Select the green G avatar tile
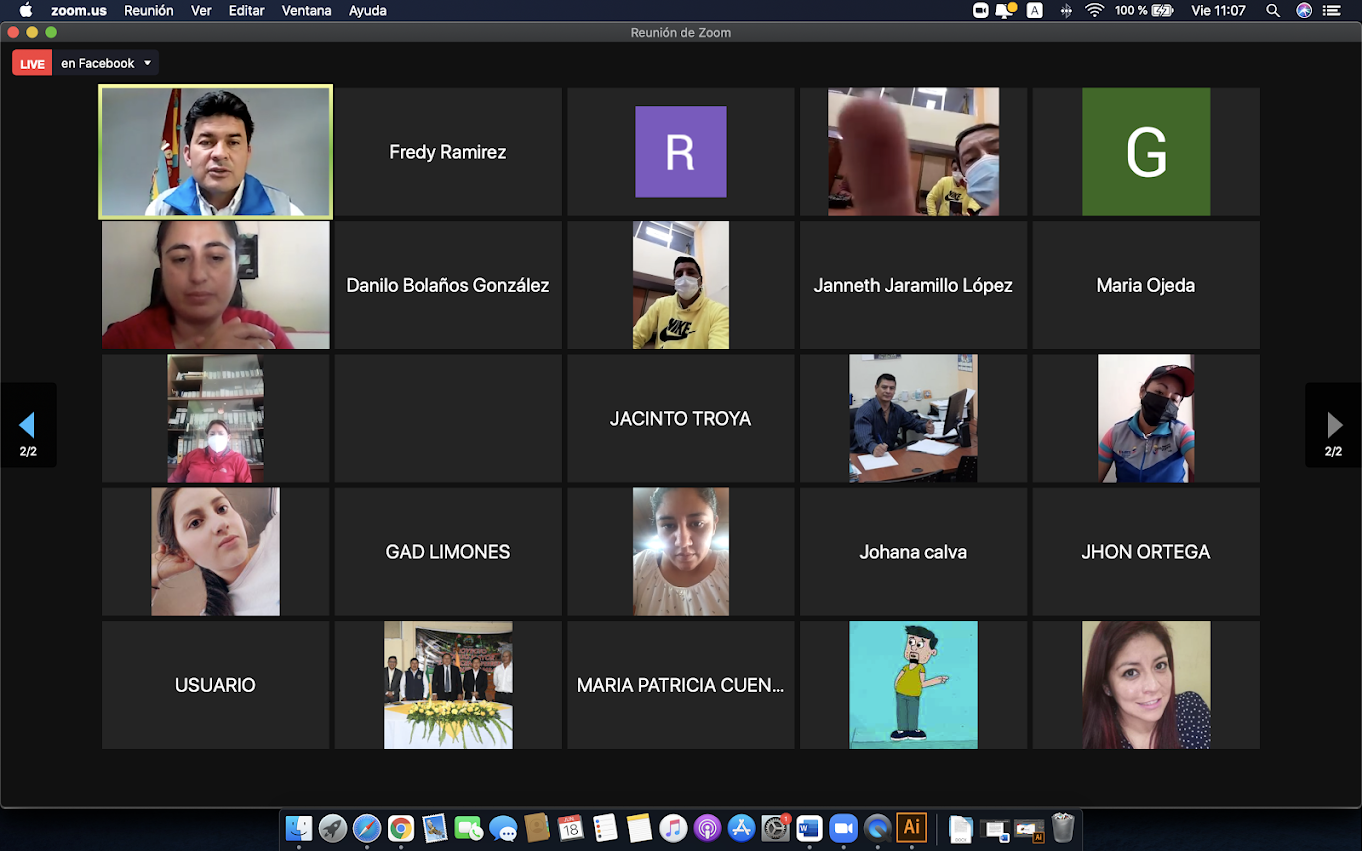This screenshot has width=1362, height=851. (1146, 152)
